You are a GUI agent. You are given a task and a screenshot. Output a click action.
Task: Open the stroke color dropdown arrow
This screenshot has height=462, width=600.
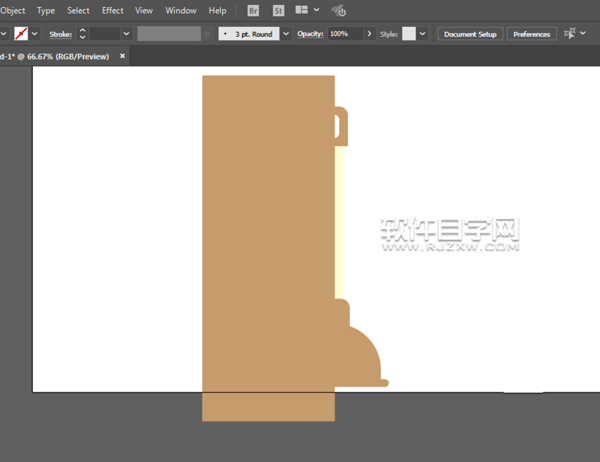[35, 34]
